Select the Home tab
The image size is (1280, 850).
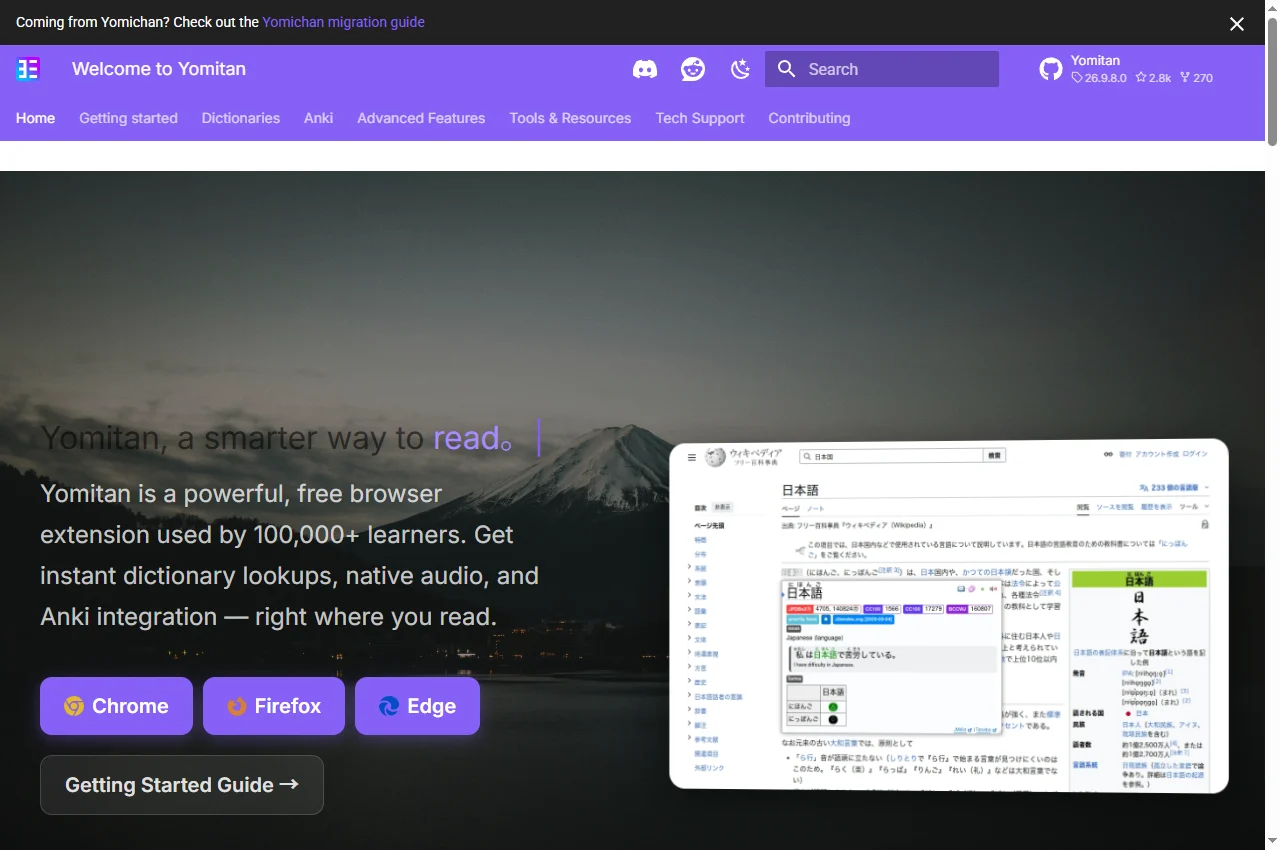35,118
